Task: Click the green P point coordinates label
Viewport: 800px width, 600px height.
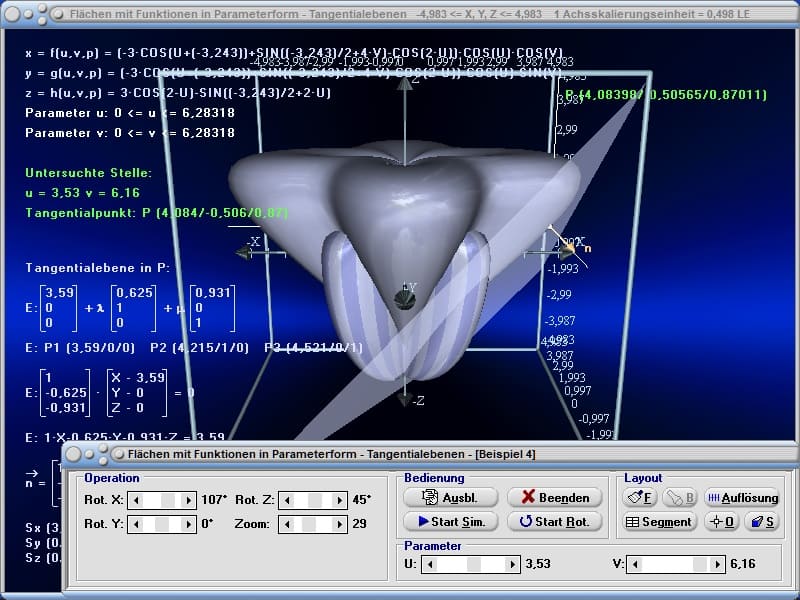Action: point(666,94)
